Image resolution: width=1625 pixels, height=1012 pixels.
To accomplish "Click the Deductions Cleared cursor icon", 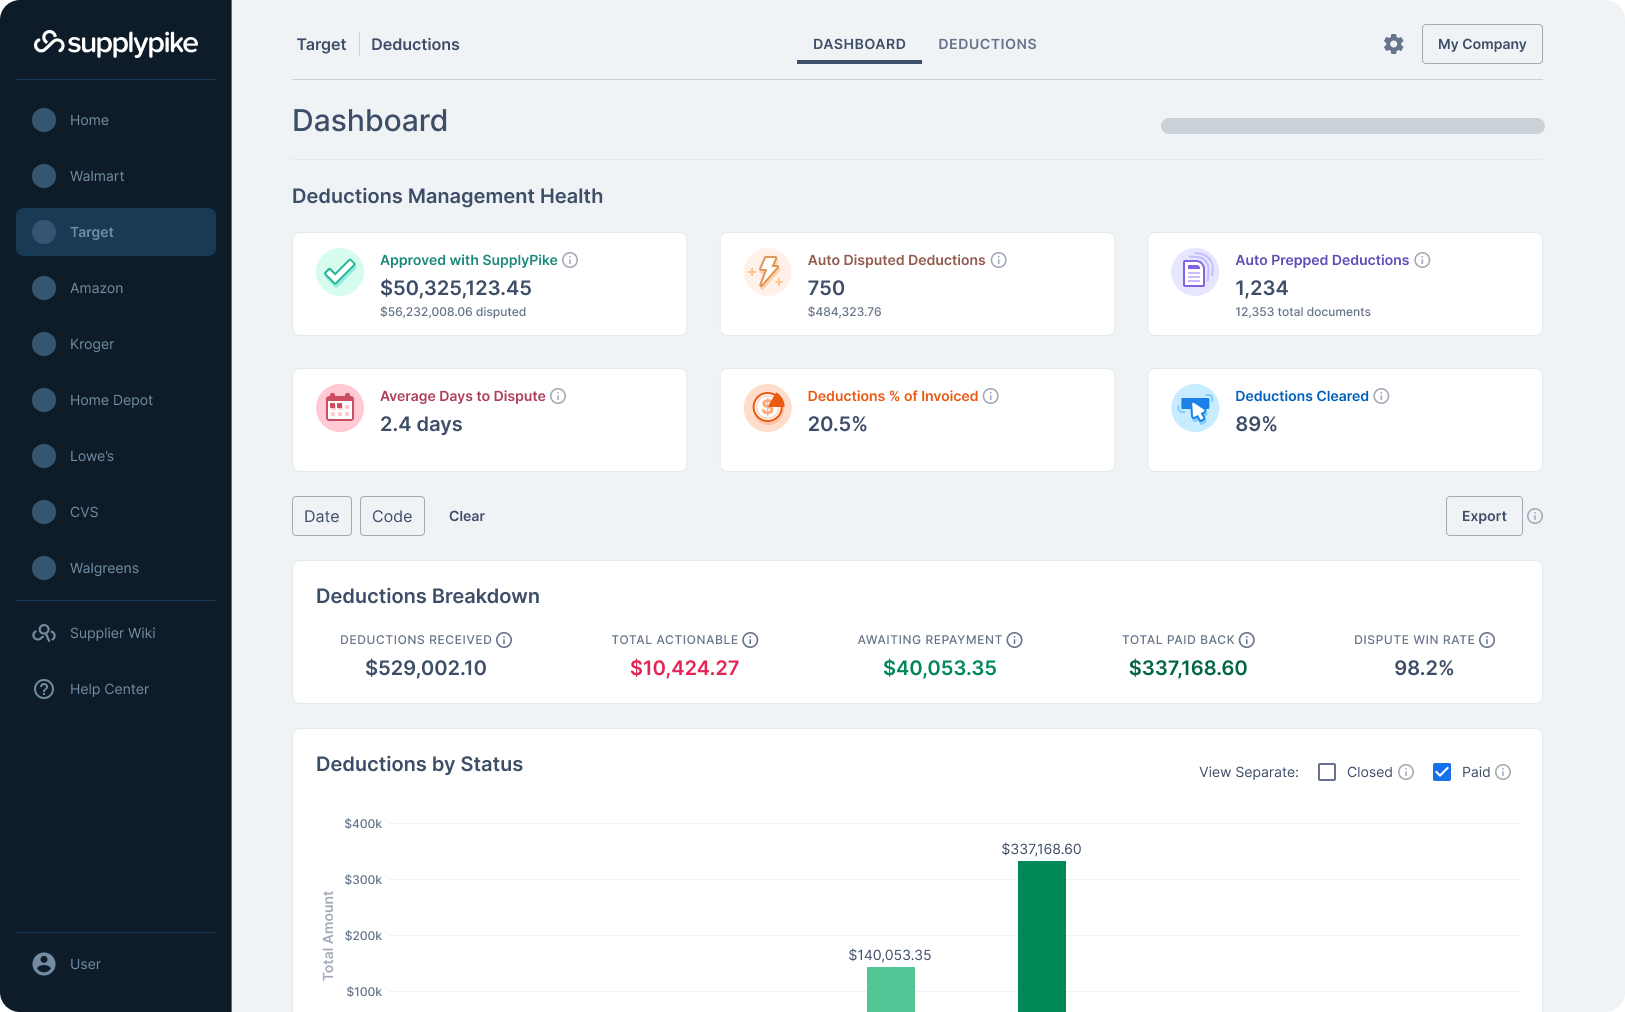I will click(1195, 408).
